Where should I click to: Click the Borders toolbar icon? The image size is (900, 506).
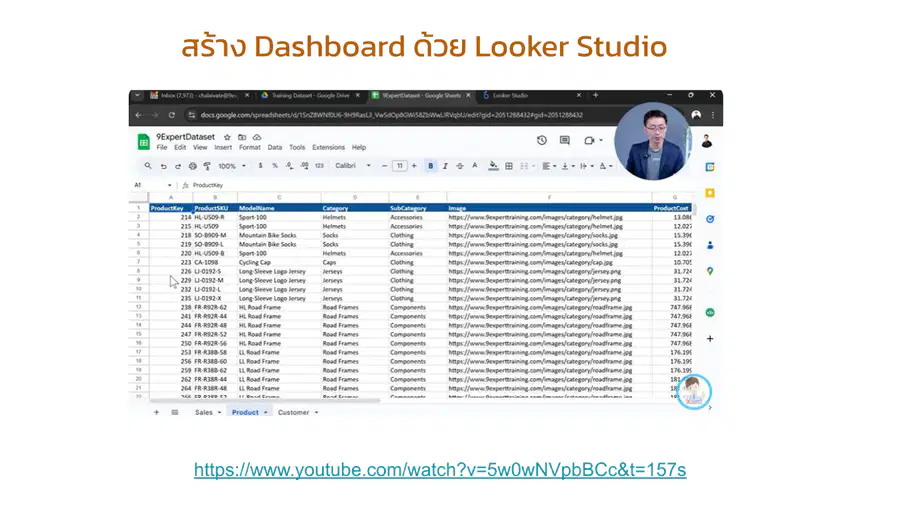click(509, 166)
